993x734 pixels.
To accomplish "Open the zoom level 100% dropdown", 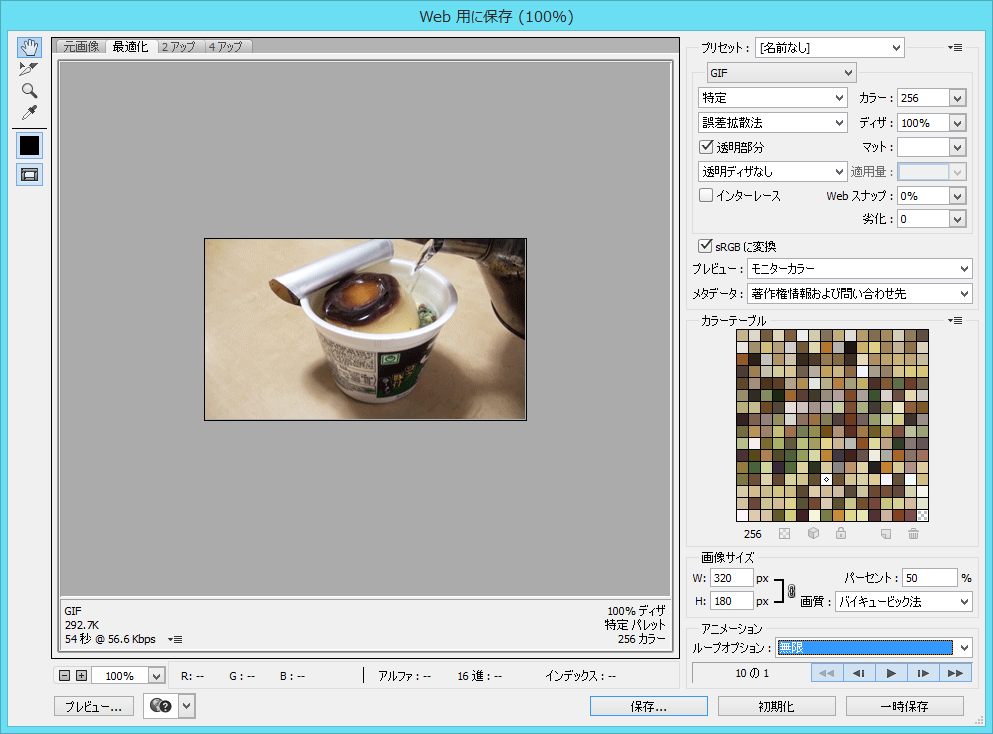I will click(156, 676).
